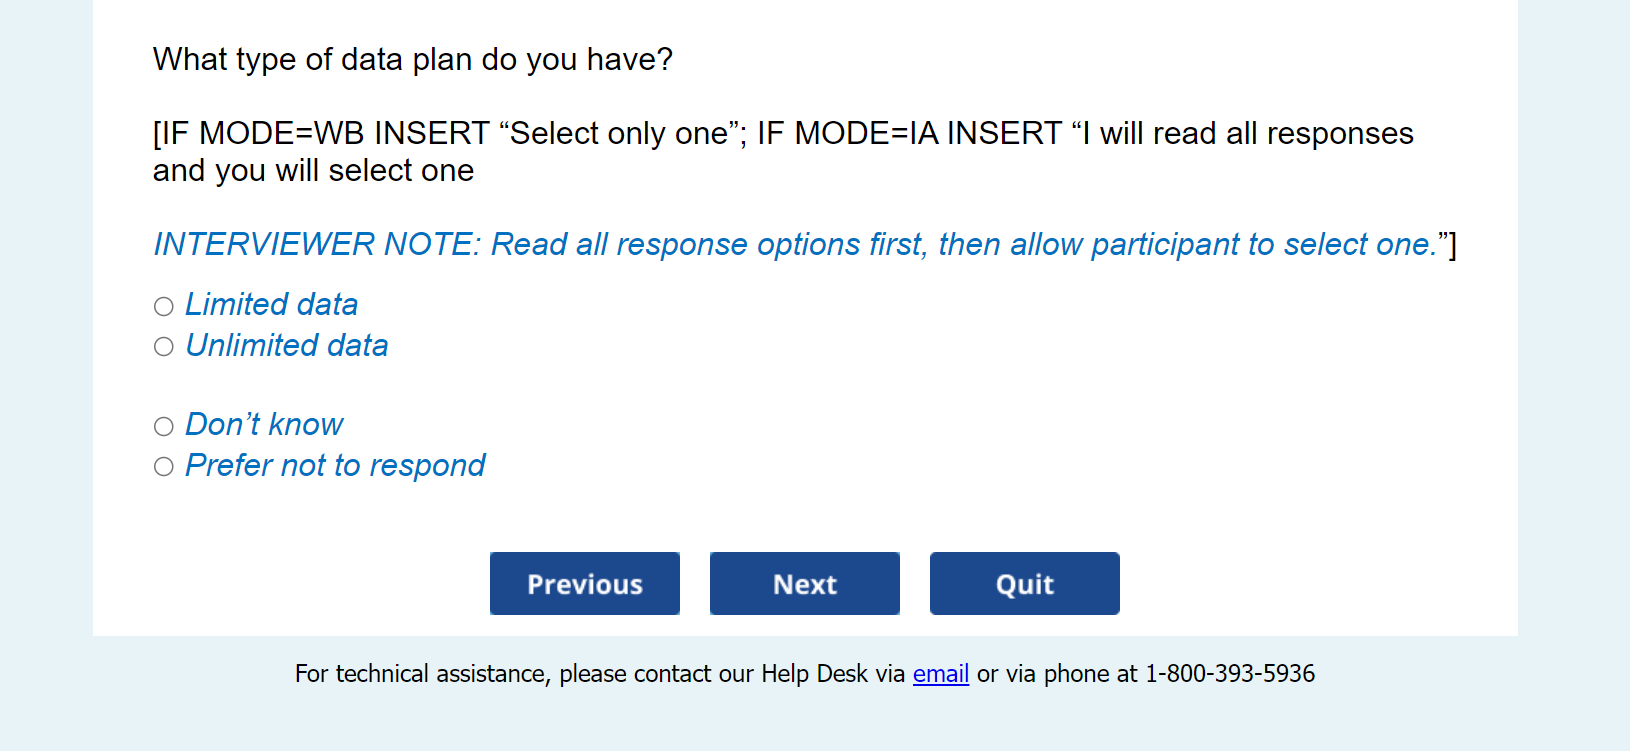Click the blue "INTERVIEWER NOTE:" words
1630x751 pixels.
[317, 244]
